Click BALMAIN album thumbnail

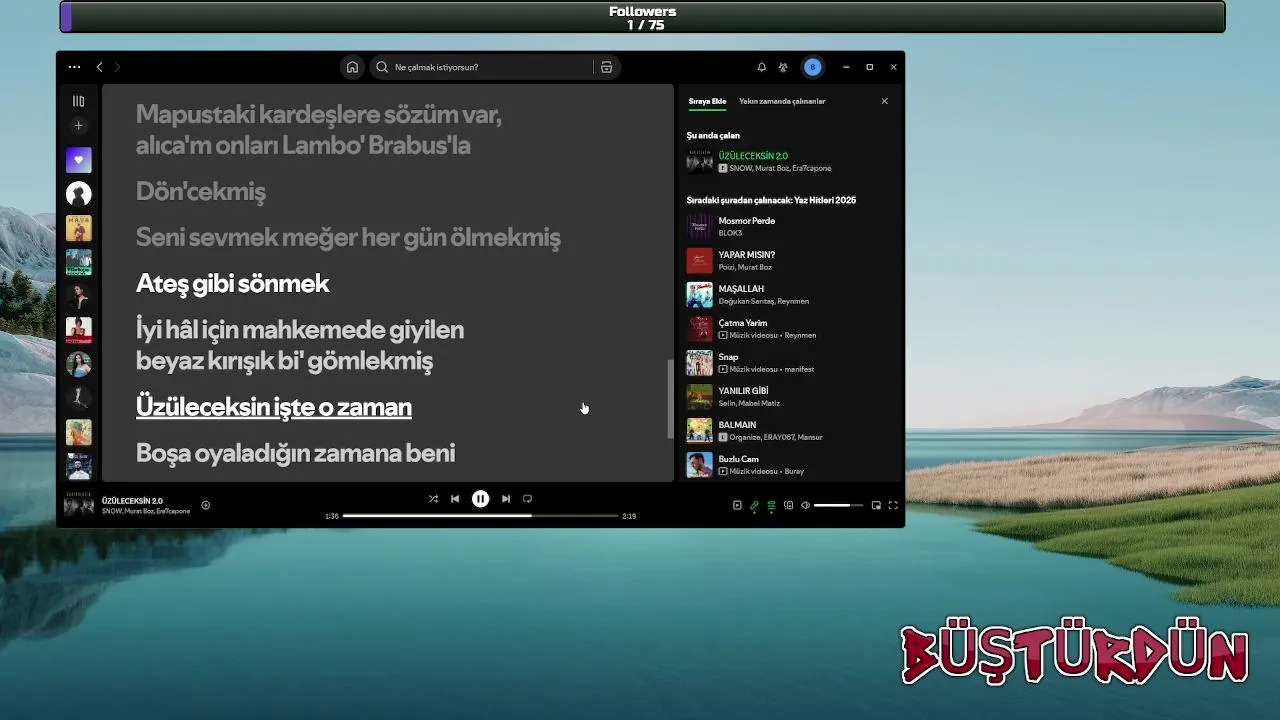pyautogui.click(x=699, y=431)
